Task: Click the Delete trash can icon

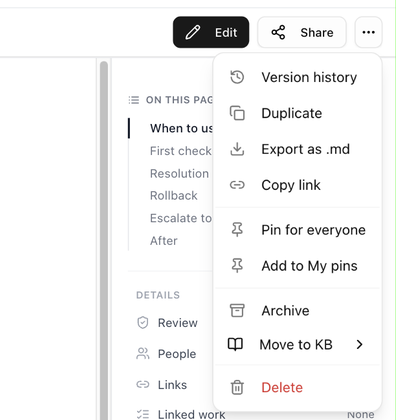Action: [237, 387]
